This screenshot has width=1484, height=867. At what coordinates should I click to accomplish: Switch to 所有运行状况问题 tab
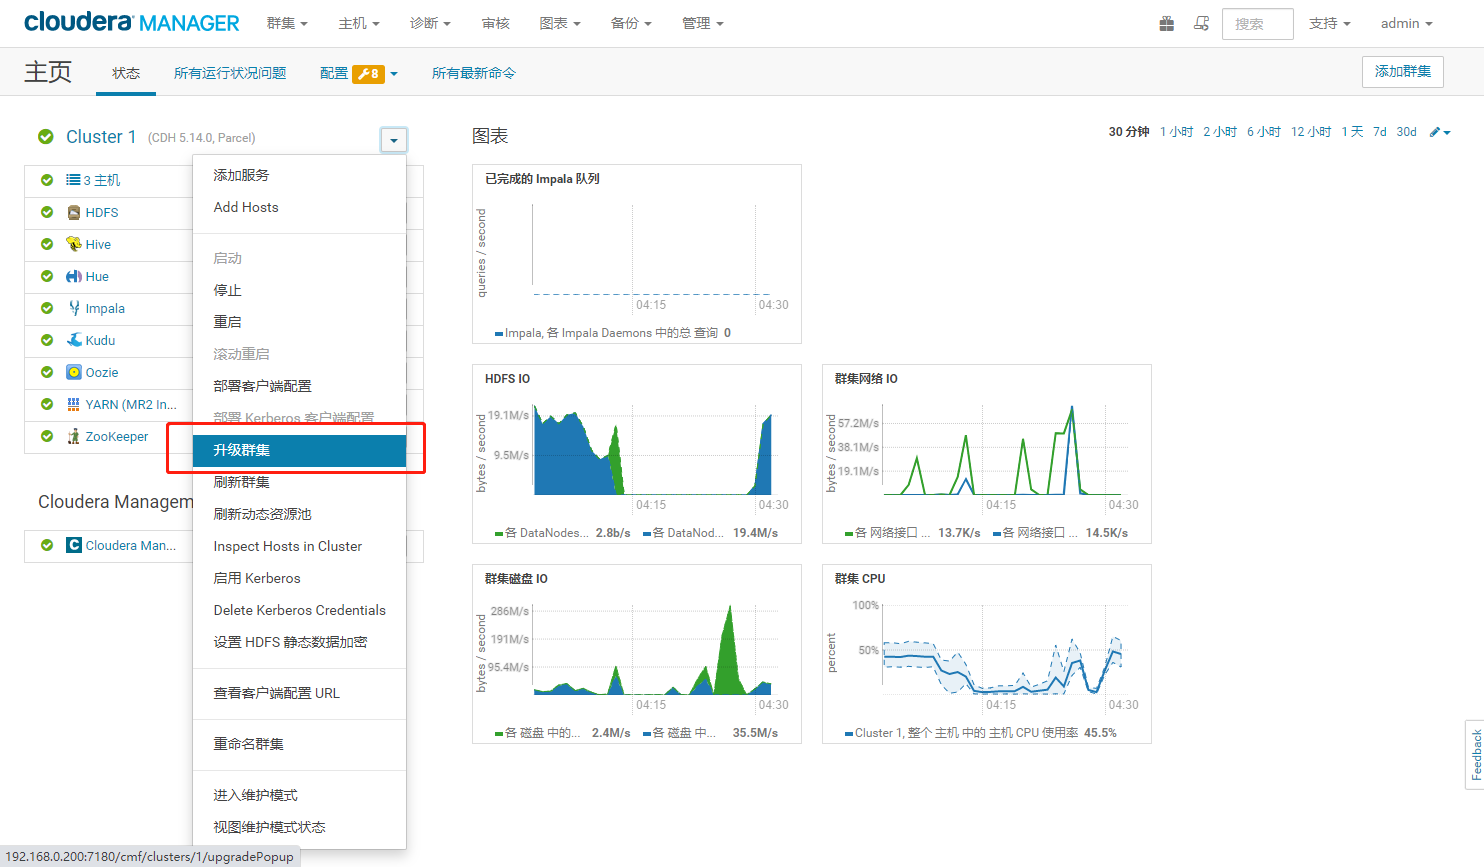point(230,73)
